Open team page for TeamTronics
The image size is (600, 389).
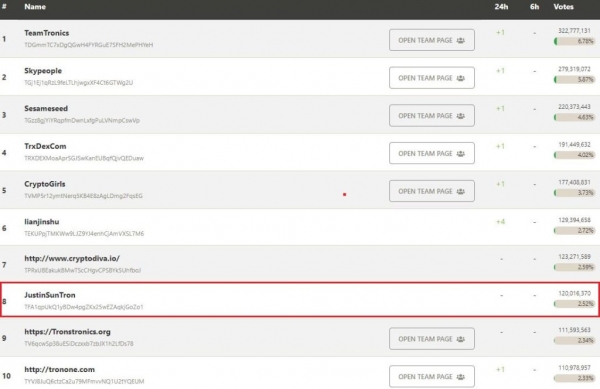click(x=432, y=40)
